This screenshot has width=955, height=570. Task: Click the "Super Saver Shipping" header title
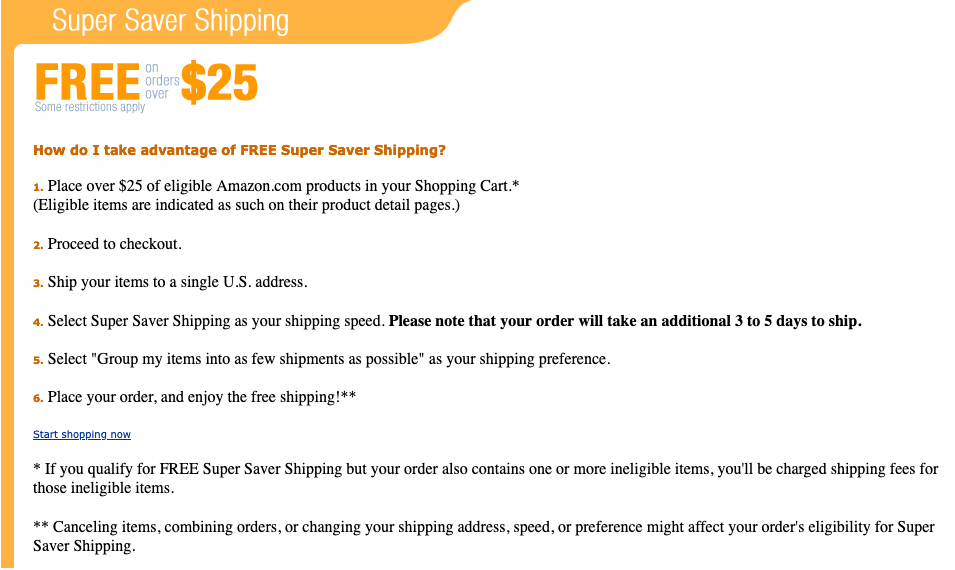[170, 21]
